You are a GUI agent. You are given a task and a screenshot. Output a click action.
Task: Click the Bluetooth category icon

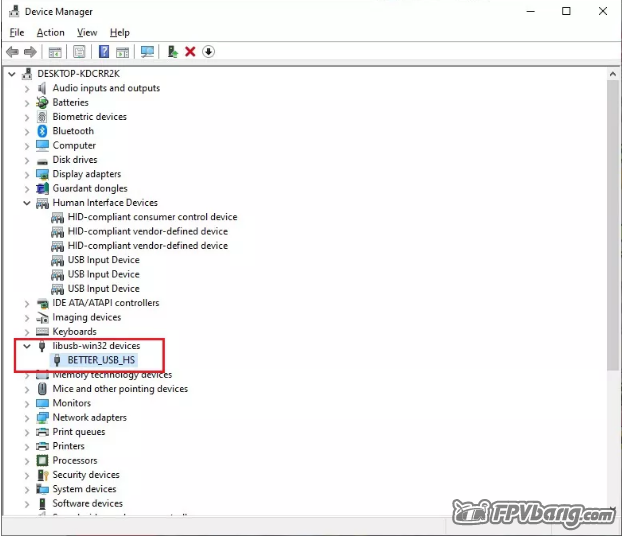point(42,131)
